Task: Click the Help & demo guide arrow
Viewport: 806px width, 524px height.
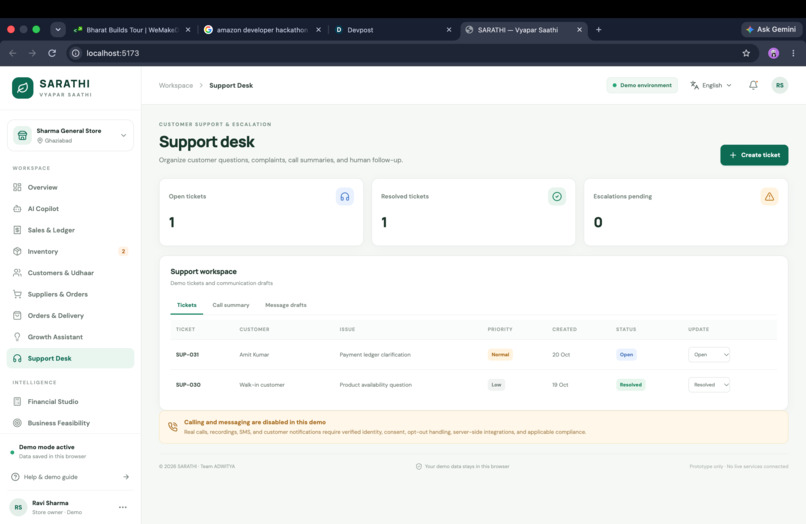Action: [126, 477]
